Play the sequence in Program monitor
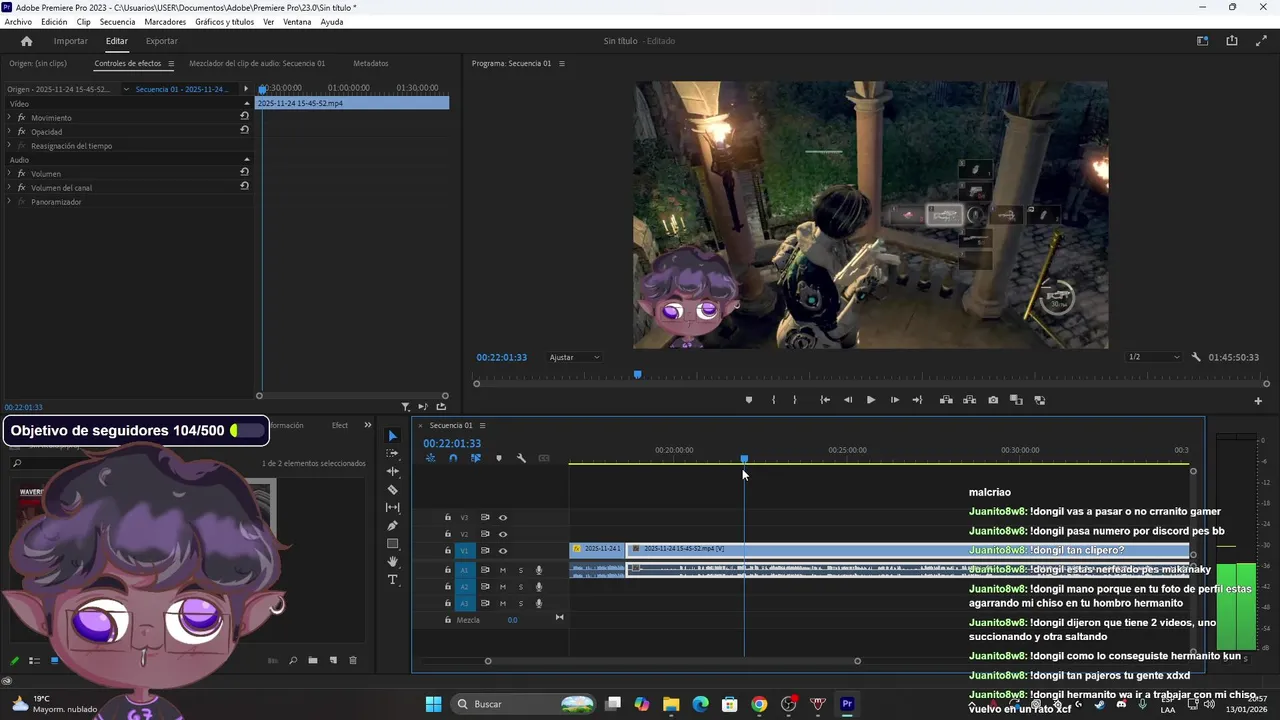The height and width of the screenshot is (720, 1280). [871, 400]
